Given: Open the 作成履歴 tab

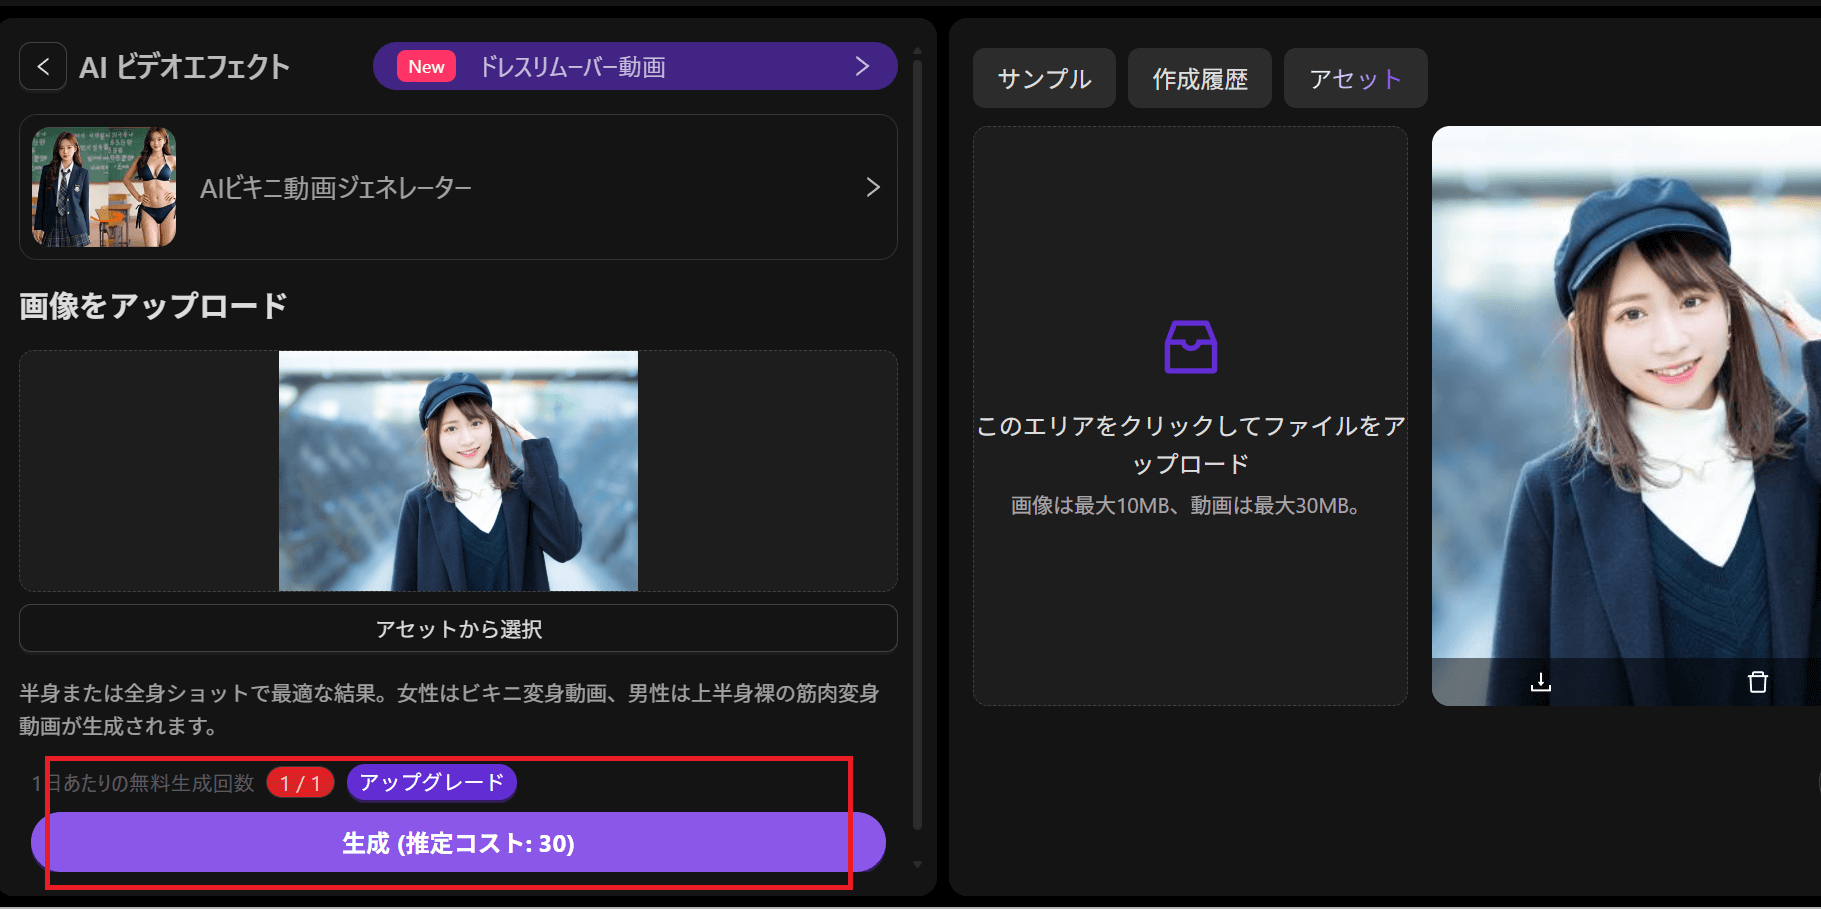Looking at the screenshot, I should click(1199, 77).
